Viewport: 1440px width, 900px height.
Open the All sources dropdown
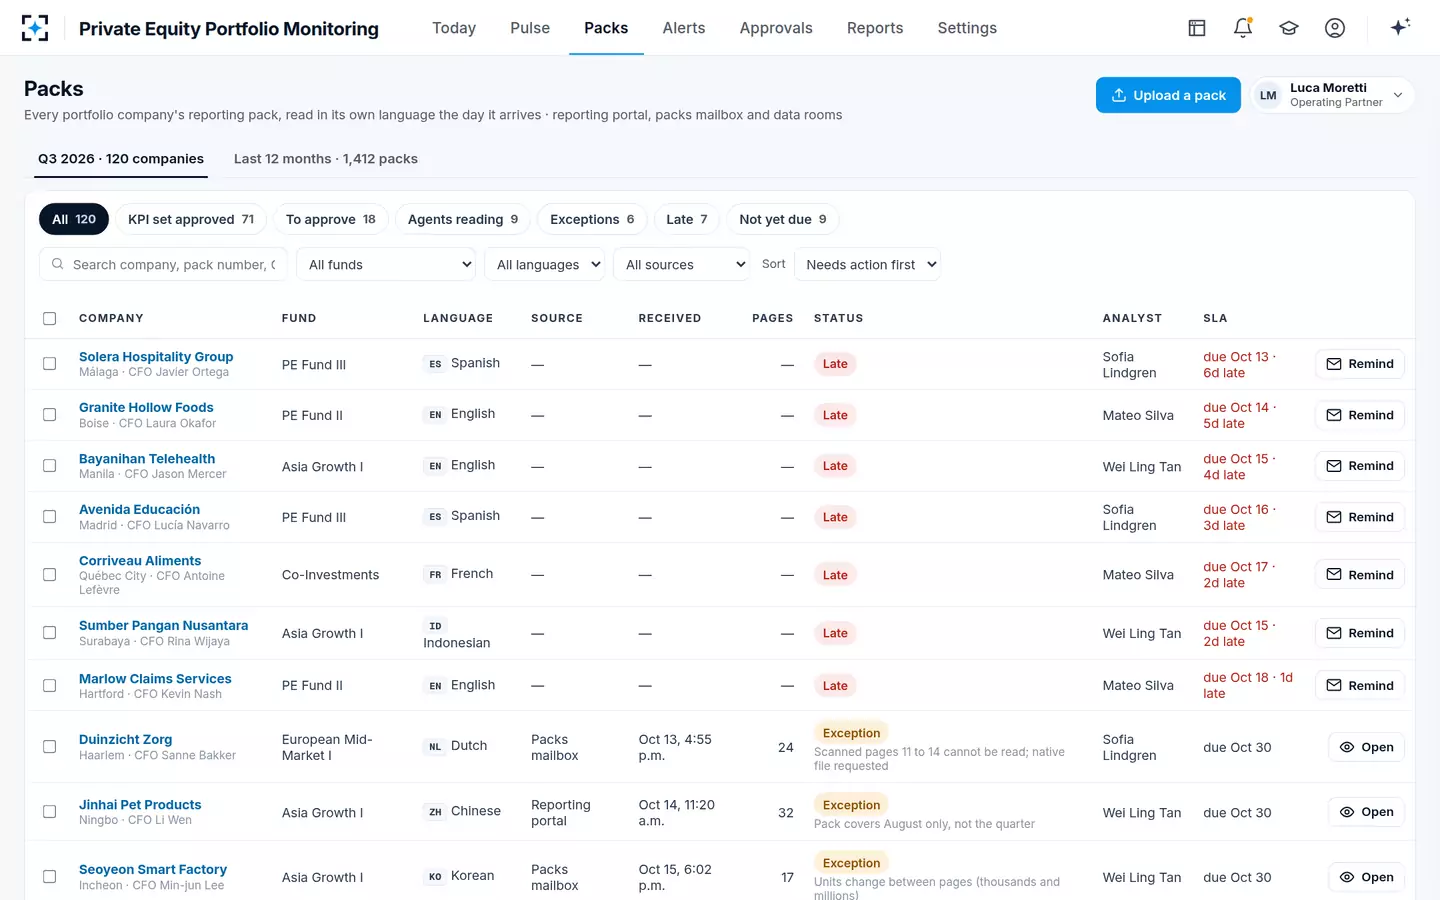point(681,264)
